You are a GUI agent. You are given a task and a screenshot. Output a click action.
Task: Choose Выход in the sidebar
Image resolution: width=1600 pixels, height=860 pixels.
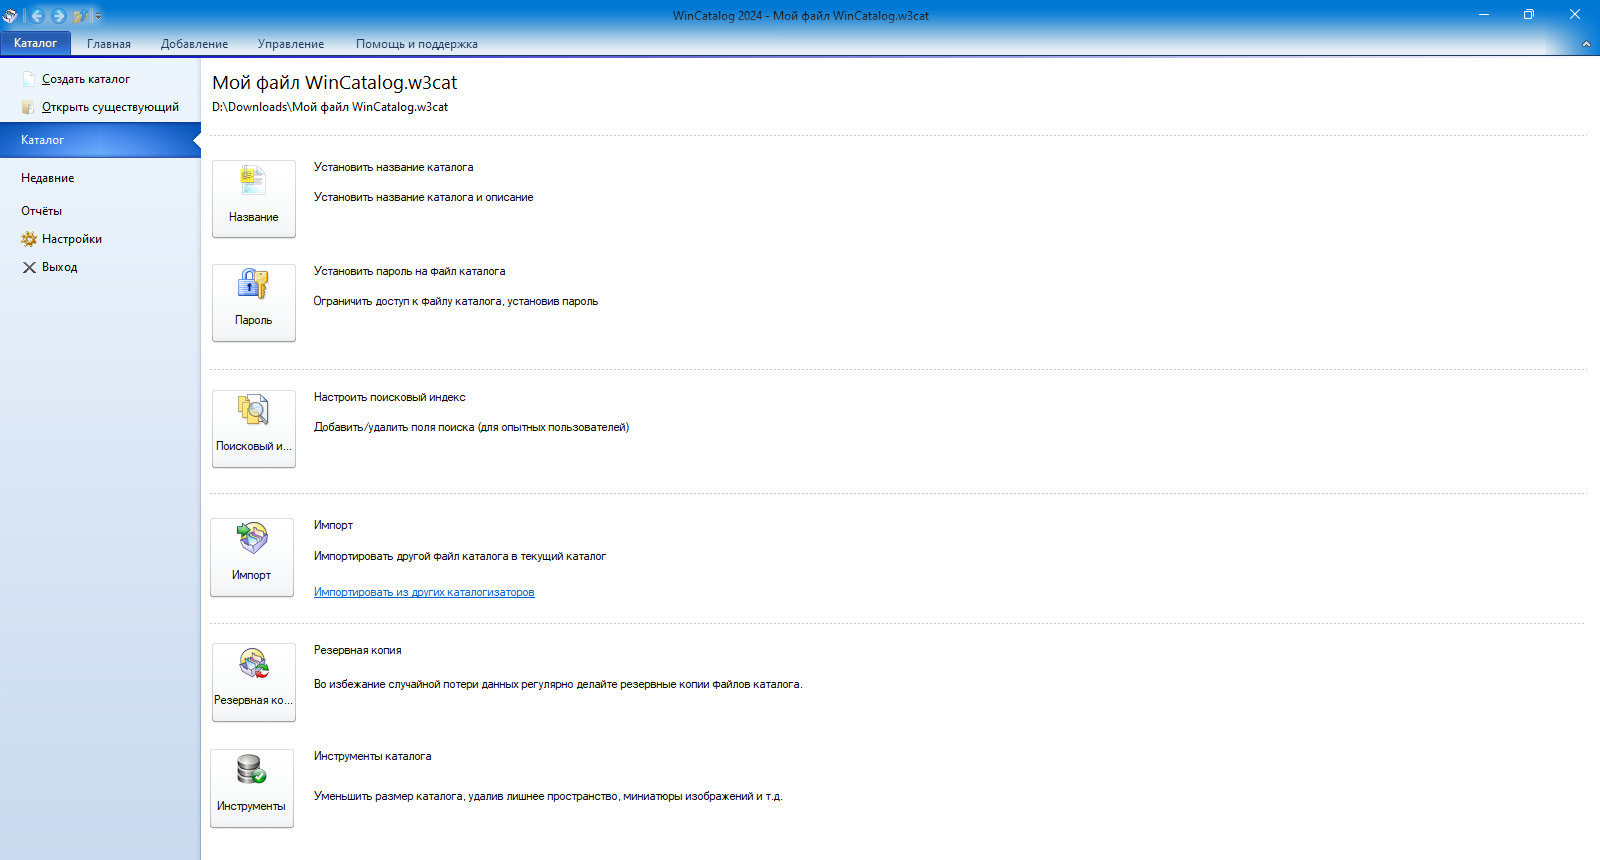(60, 267)
